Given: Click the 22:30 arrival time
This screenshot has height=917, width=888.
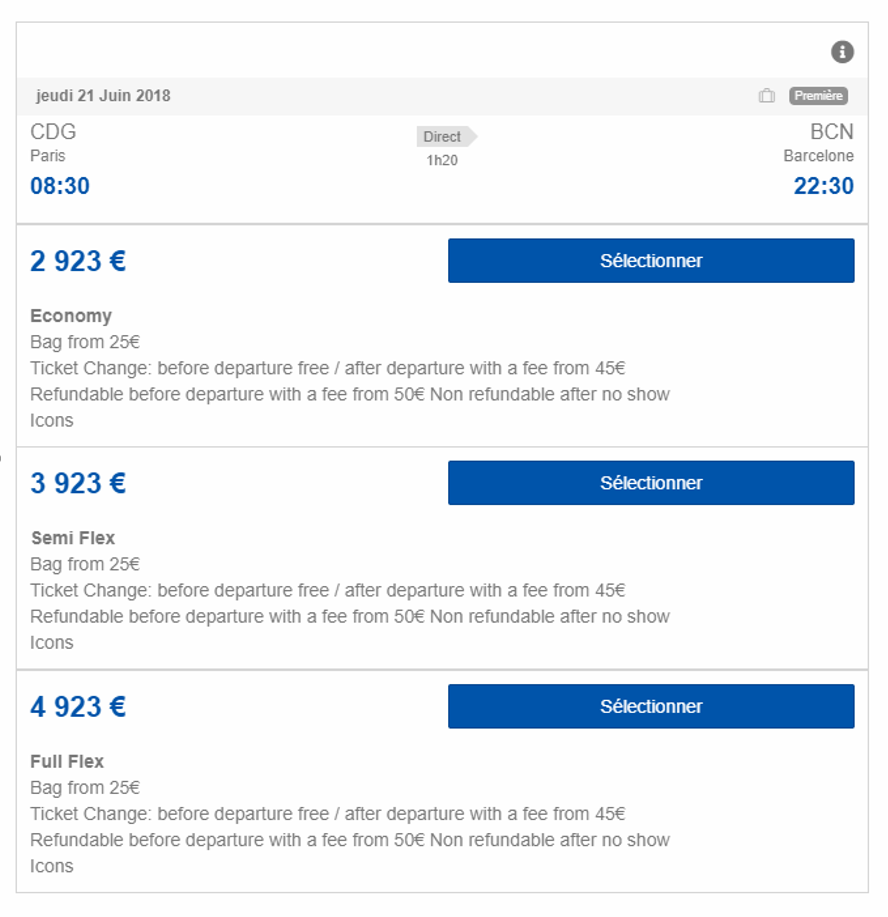Looking at the screenshot, I should [x=824, y=186].
